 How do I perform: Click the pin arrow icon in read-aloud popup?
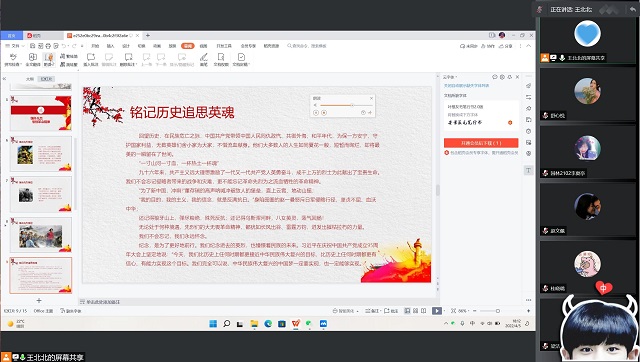click(x=370, y=113)
